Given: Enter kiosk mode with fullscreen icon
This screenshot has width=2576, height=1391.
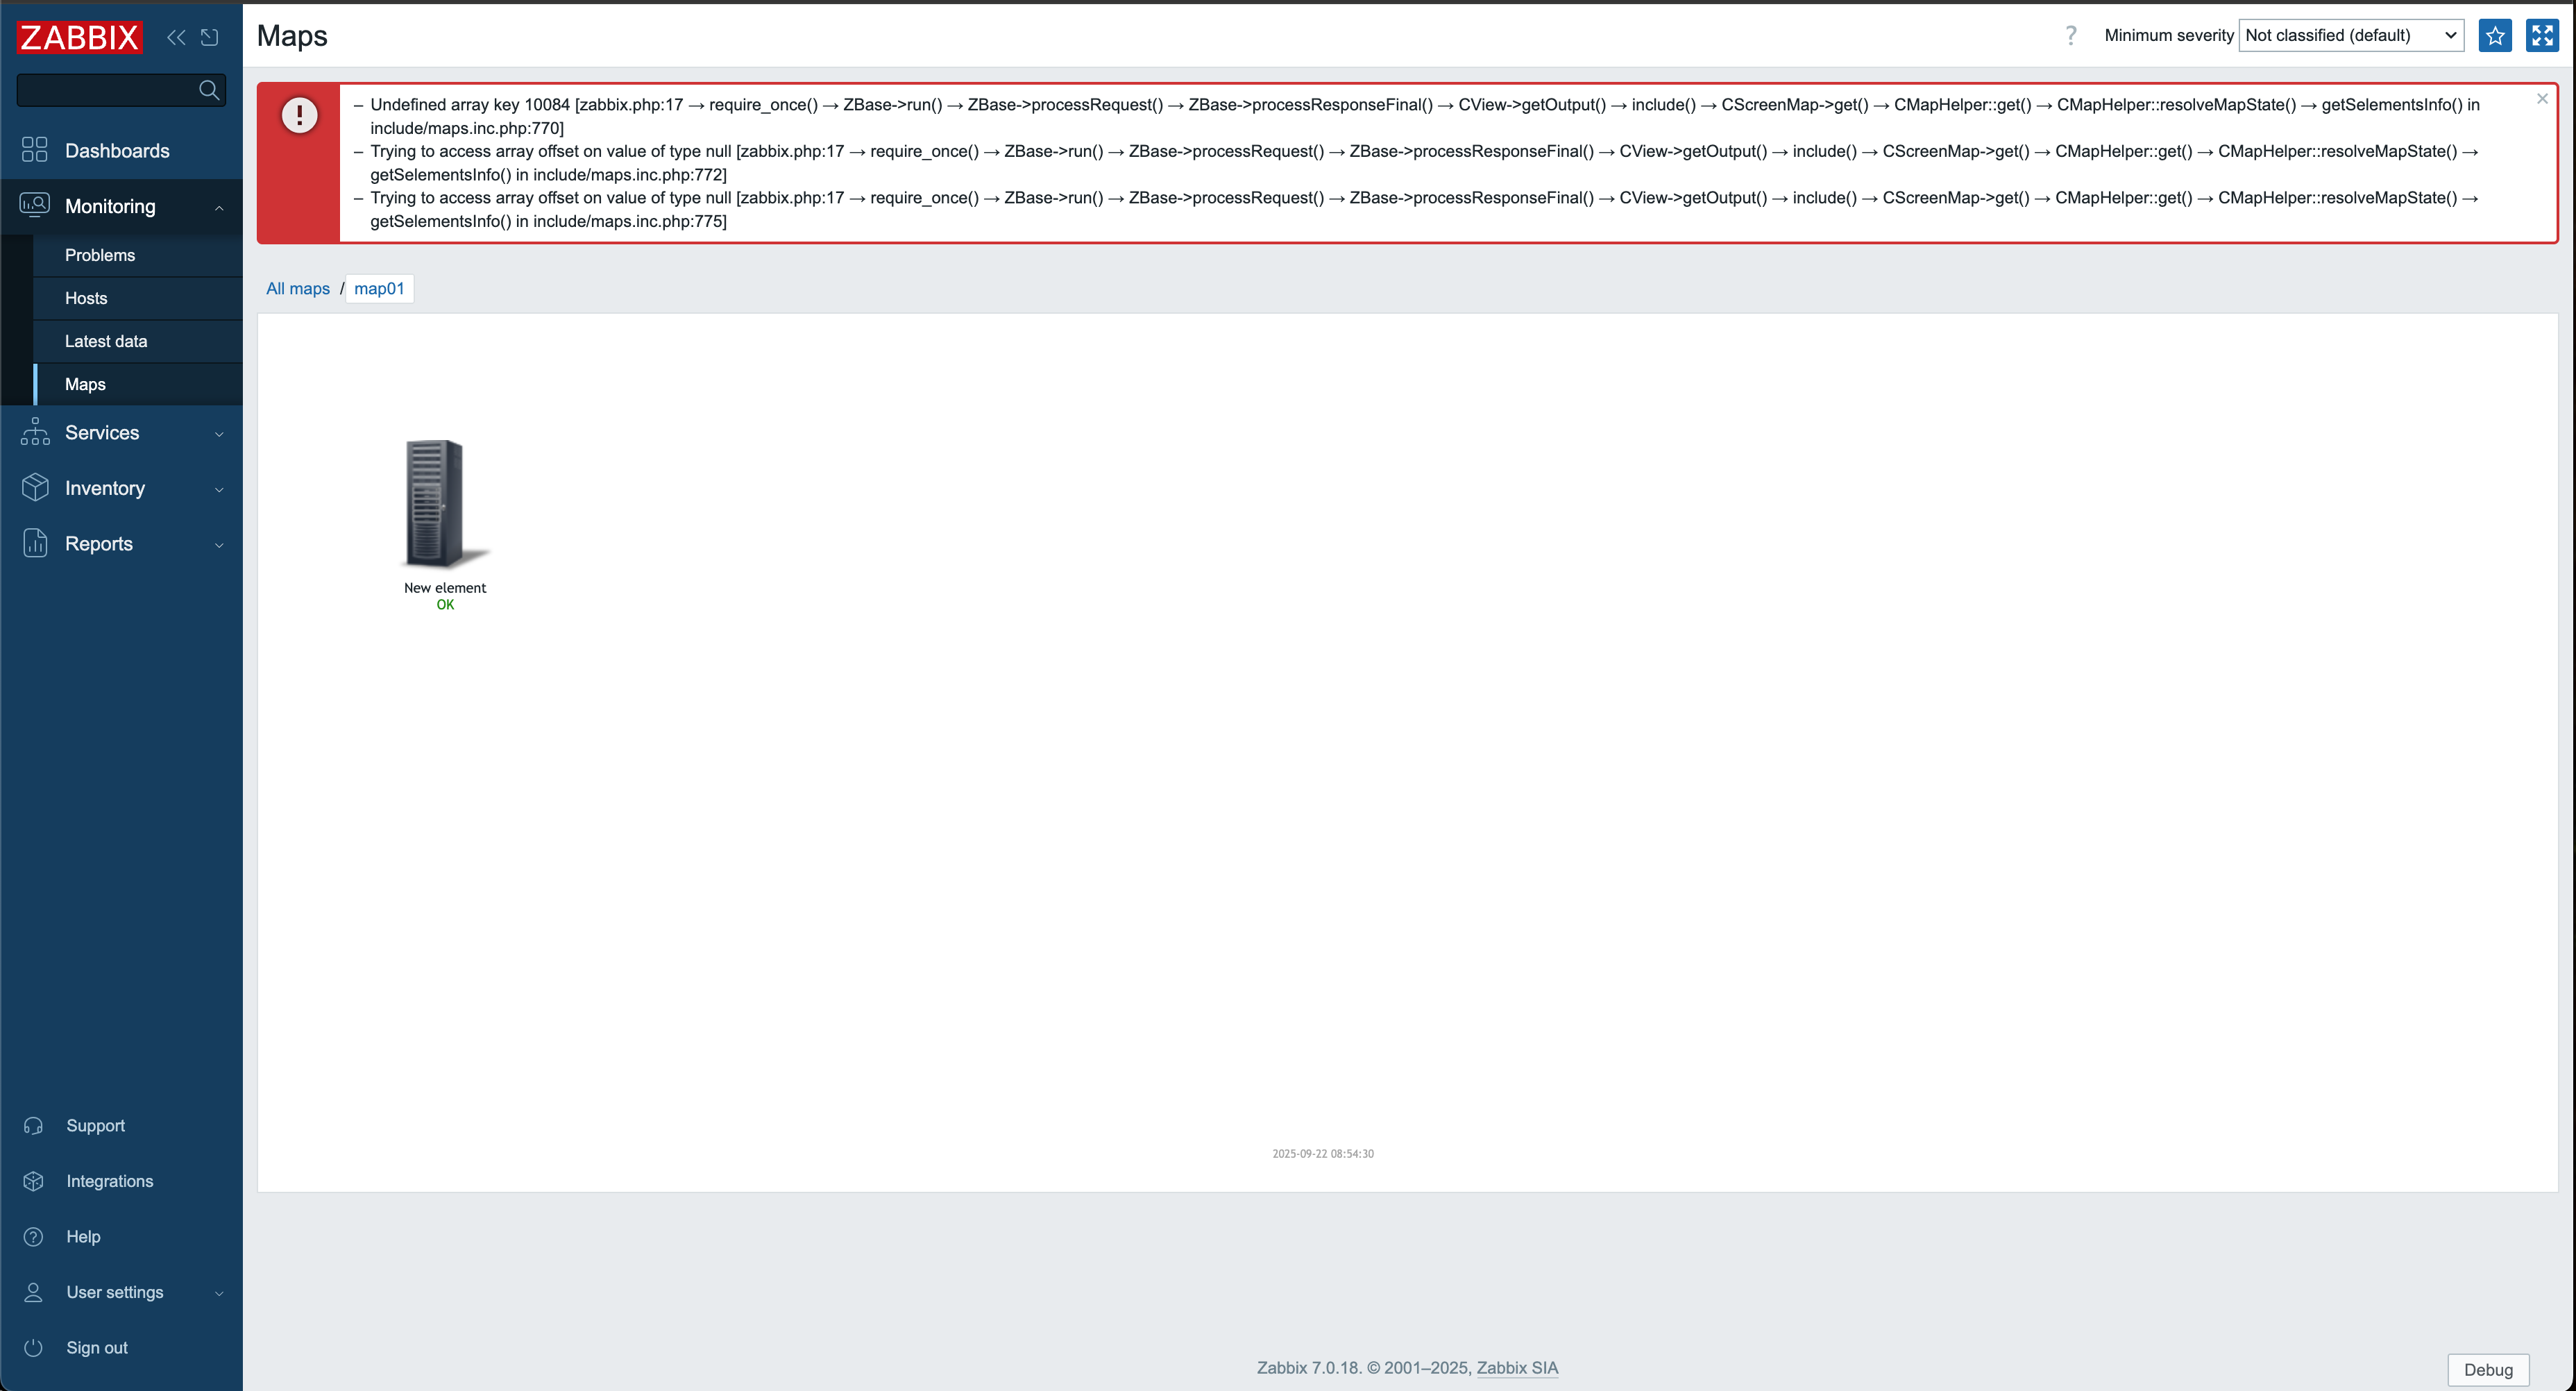Looking at the screenshot, I should (2542, 35).
